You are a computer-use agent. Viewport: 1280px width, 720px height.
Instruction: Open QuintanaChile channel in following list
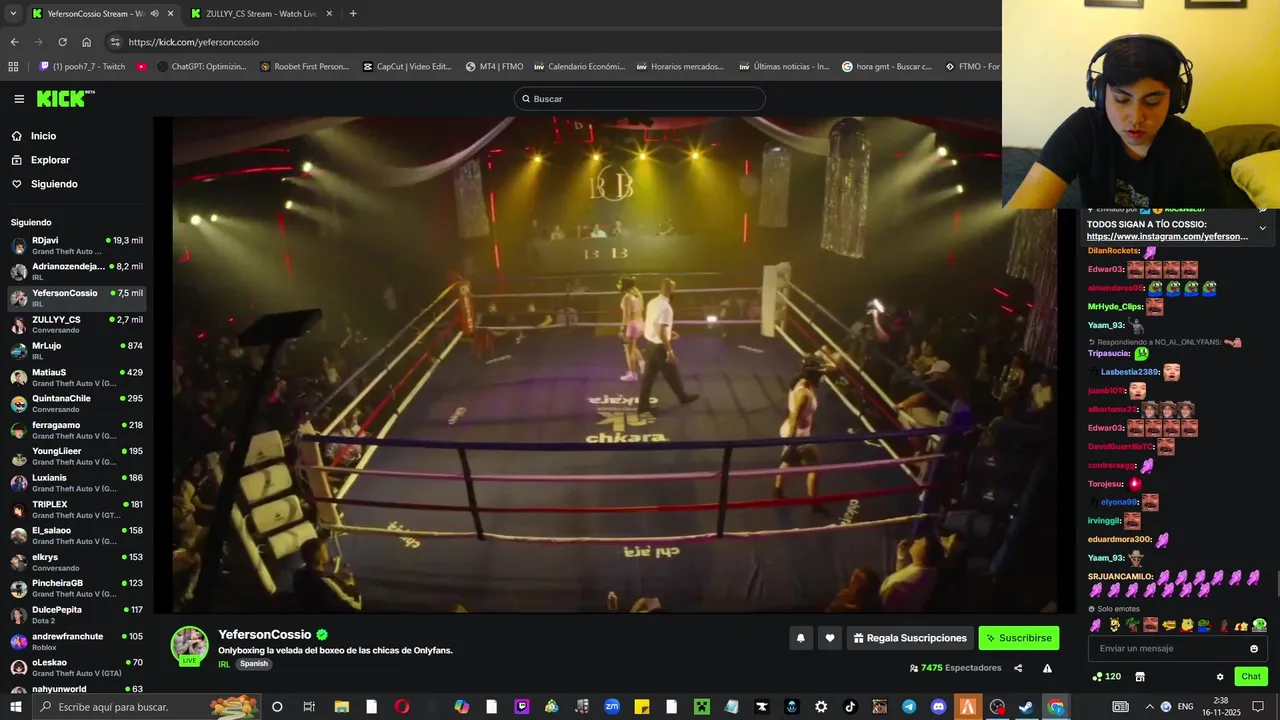76,403
